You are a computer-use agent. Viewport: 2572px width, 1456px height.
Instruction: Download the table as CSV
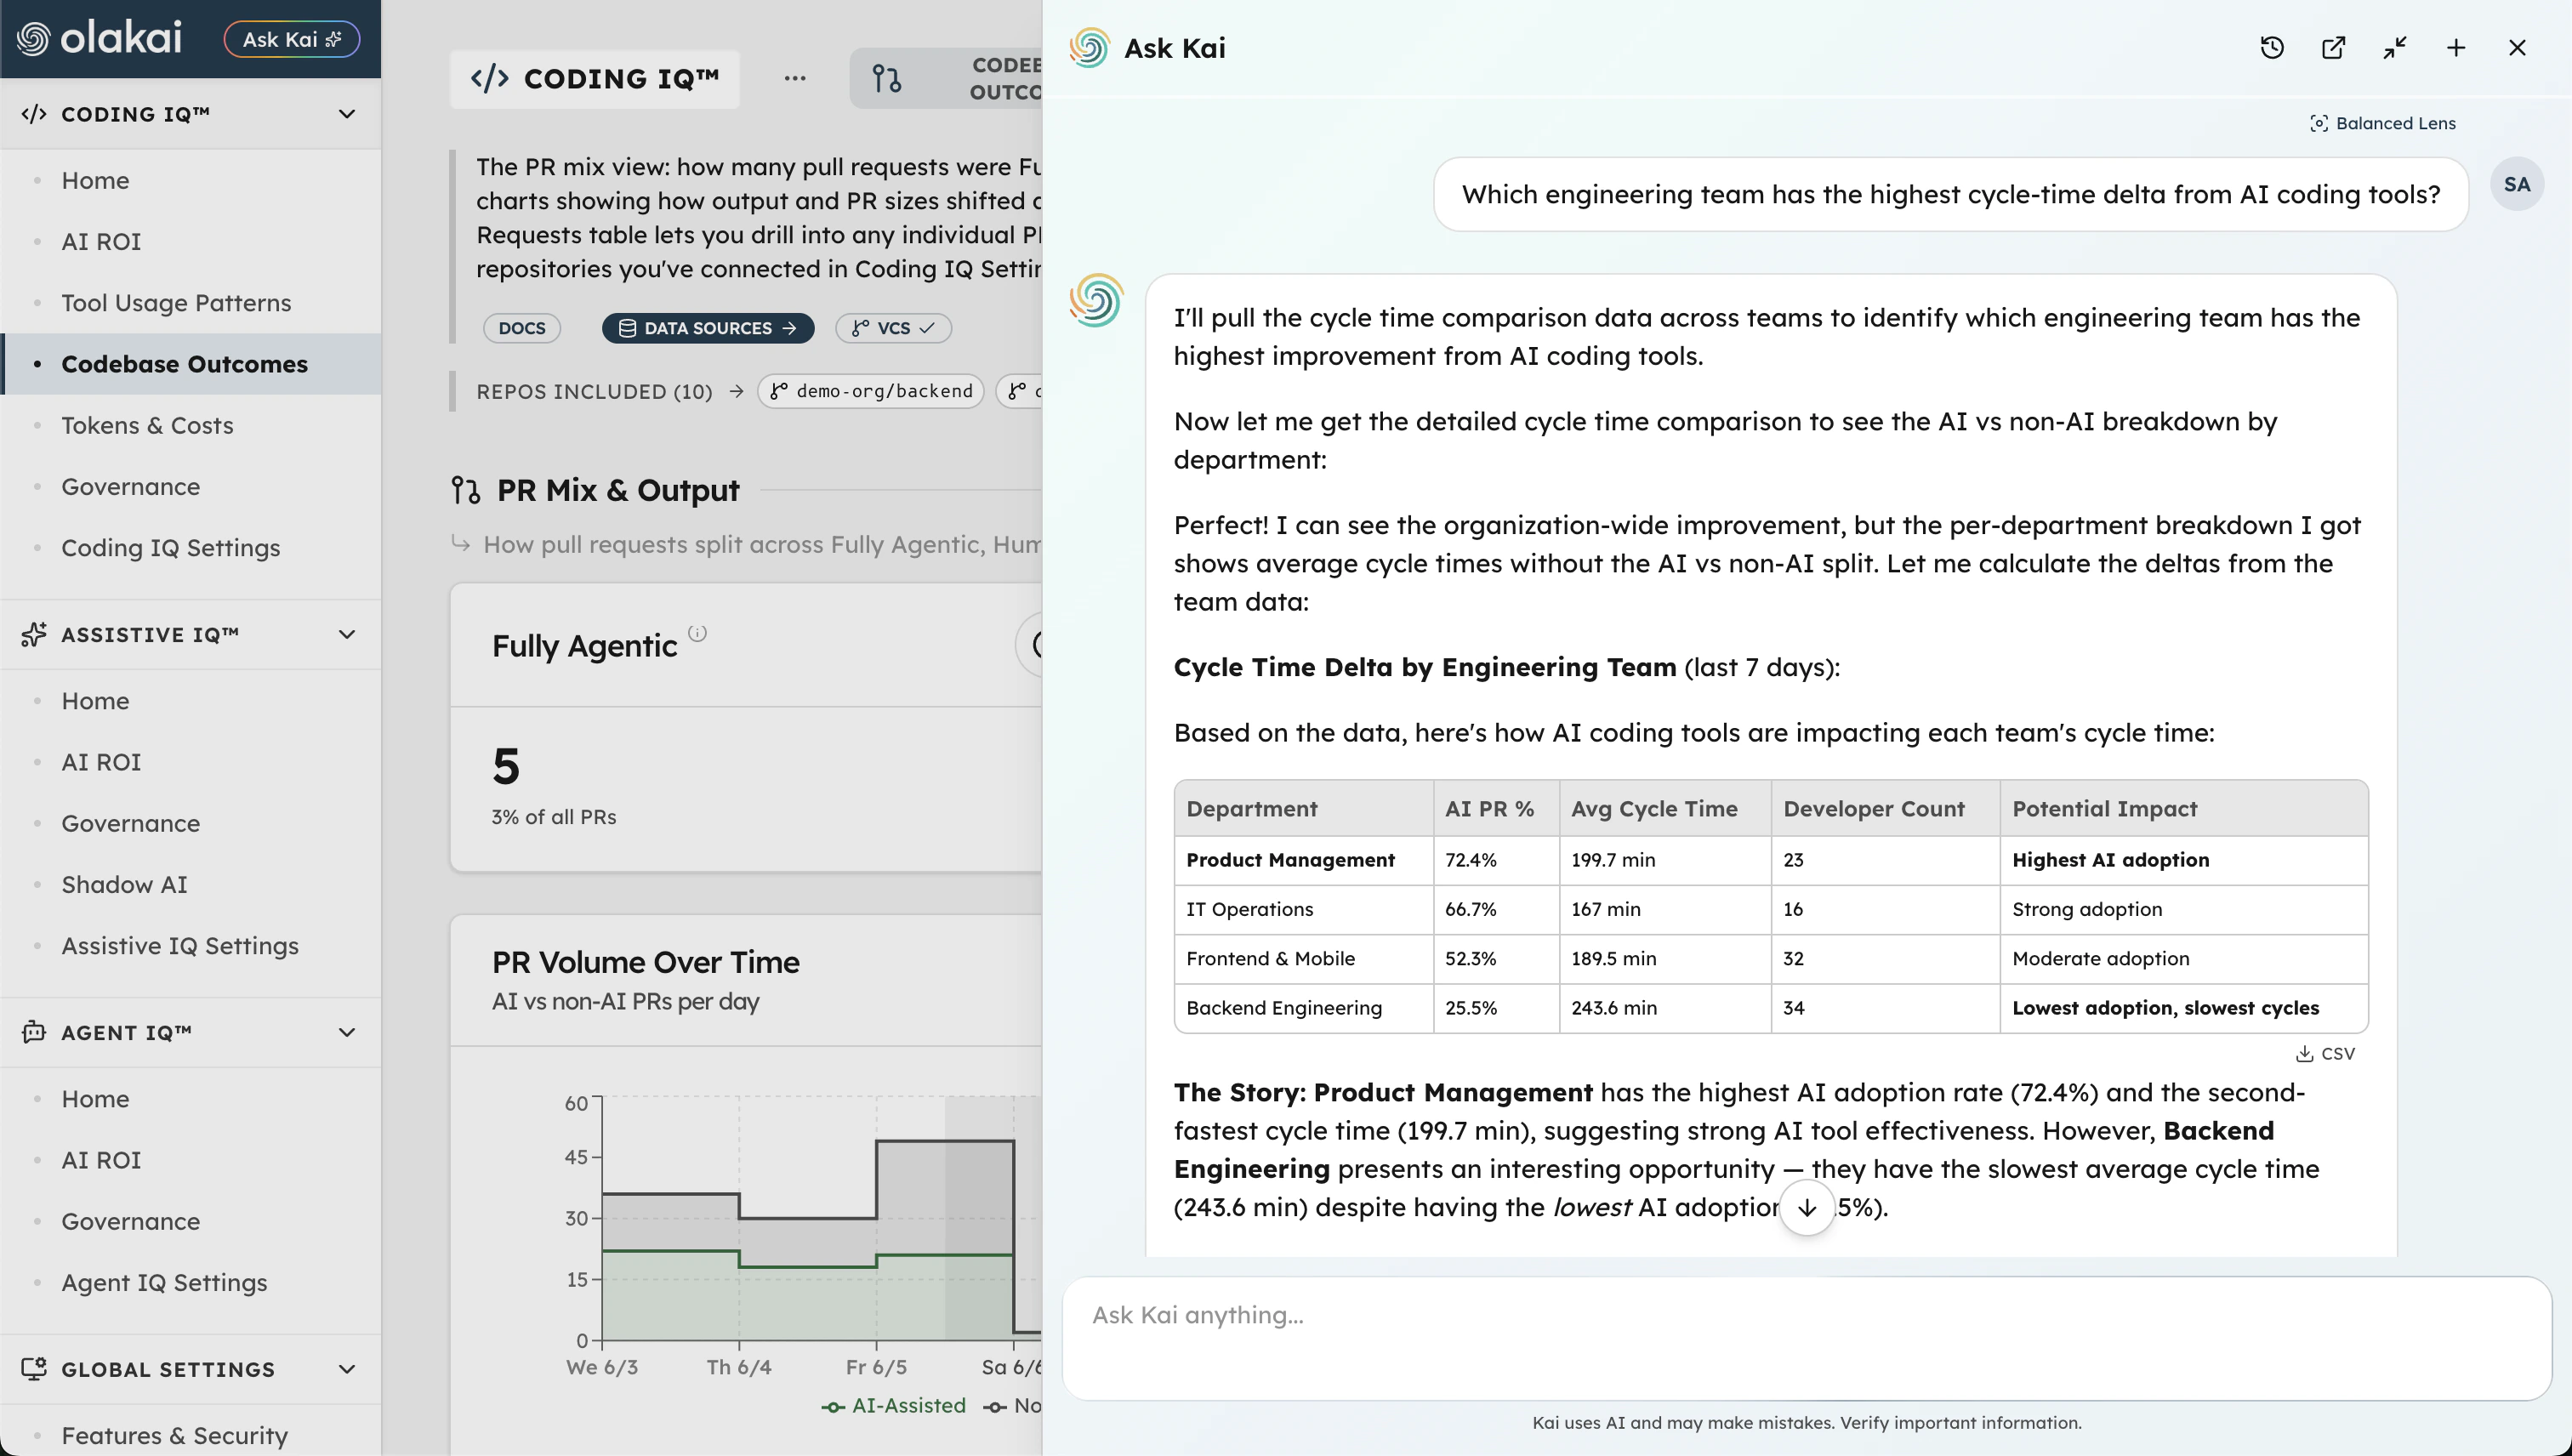click(x=2325, y=1053)
